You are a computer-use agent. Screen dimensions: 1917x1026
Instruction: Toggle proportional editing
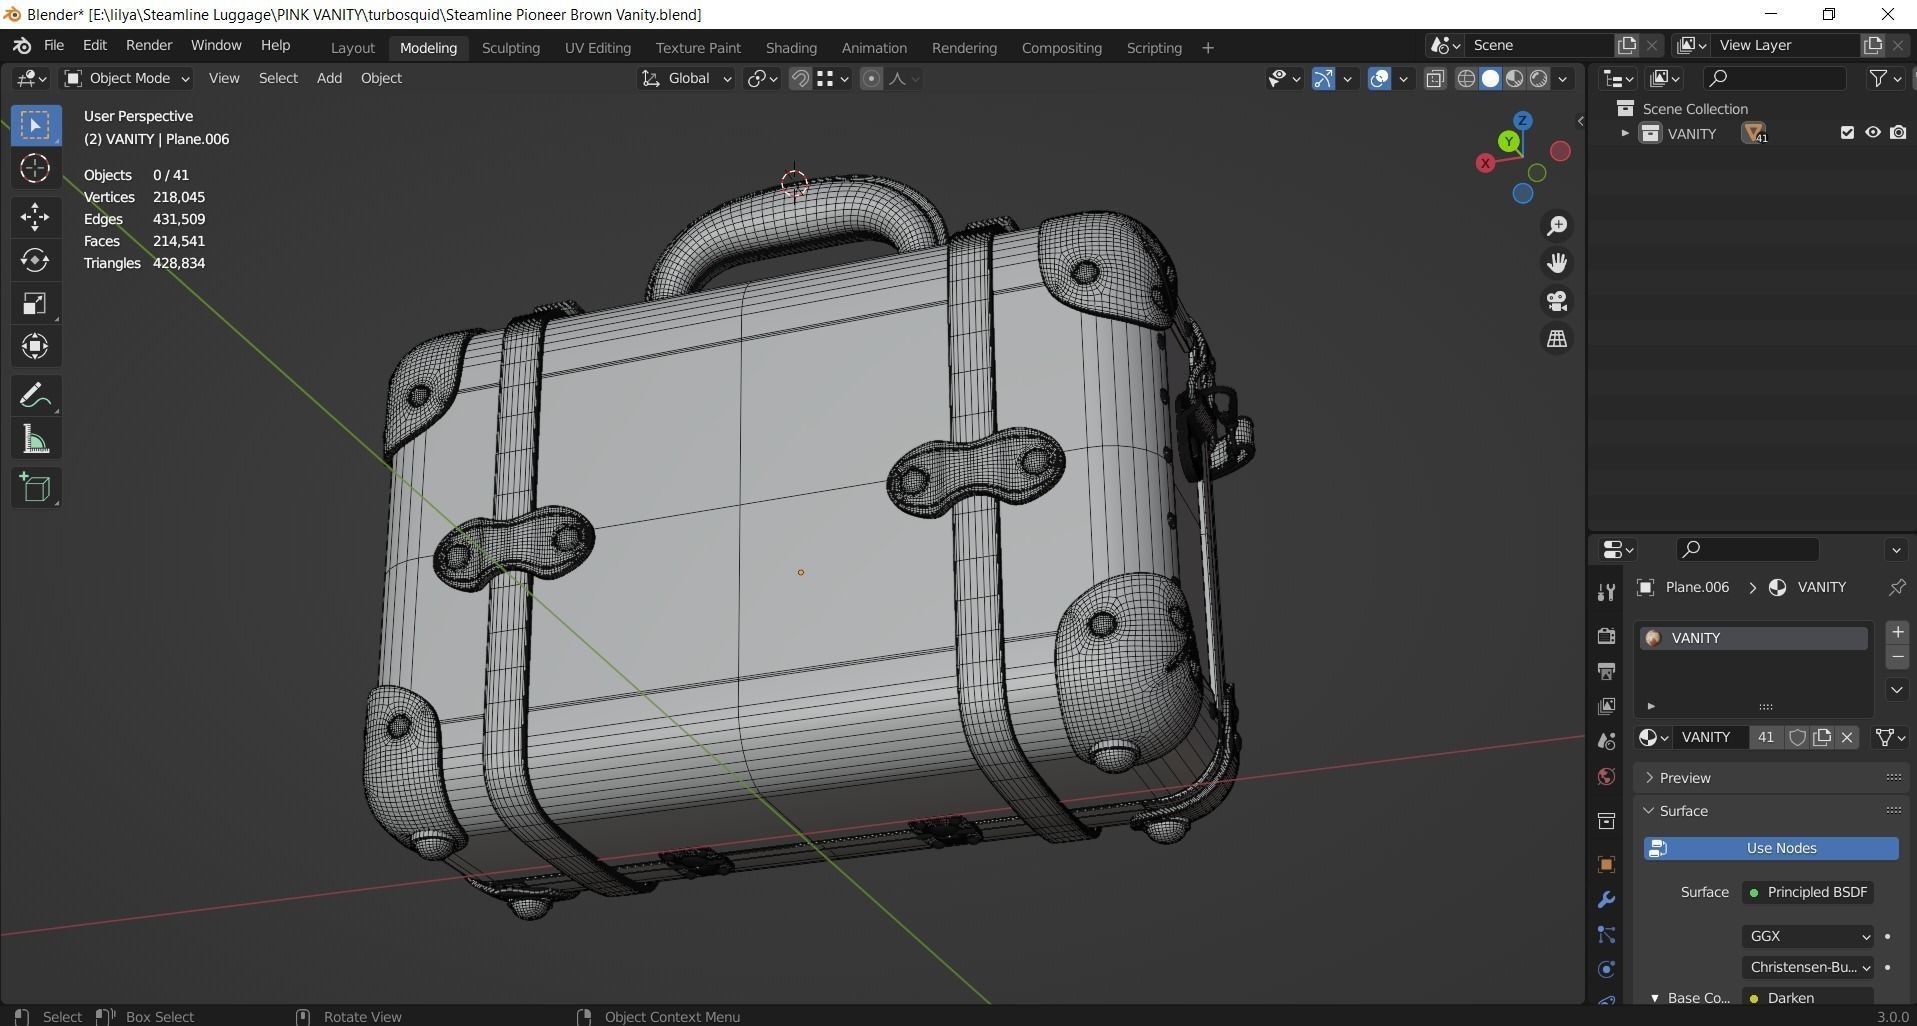pos(871,79)
